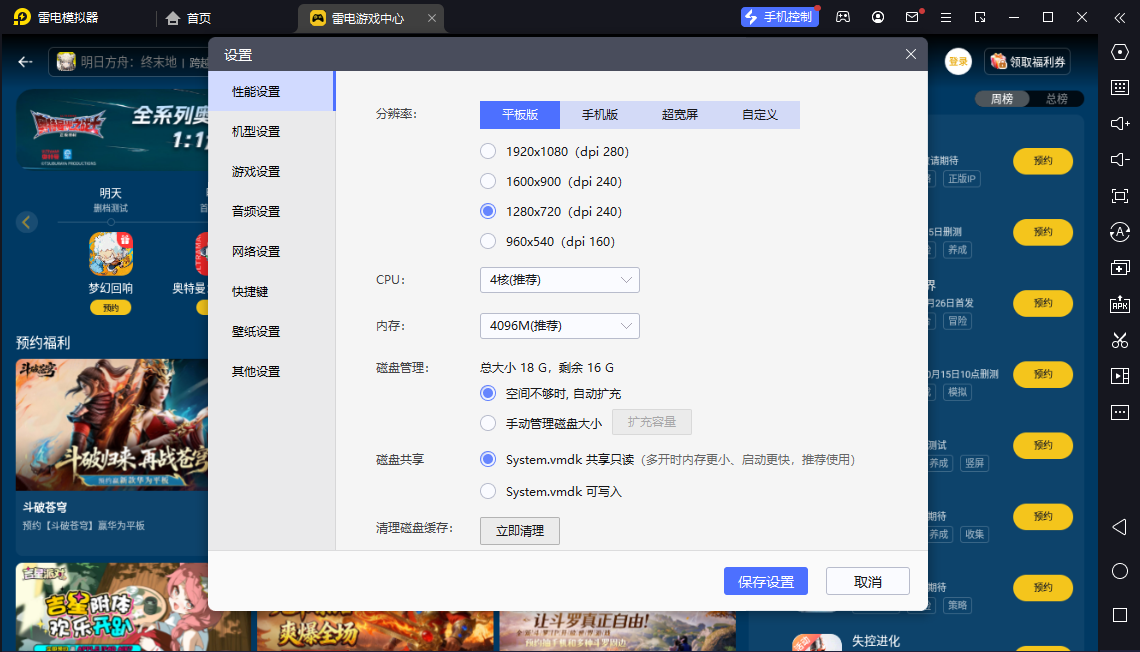Open 网络设置 in the settings sidebar
This screenshot has height=652, width=1140.
[x=256, y=252]
